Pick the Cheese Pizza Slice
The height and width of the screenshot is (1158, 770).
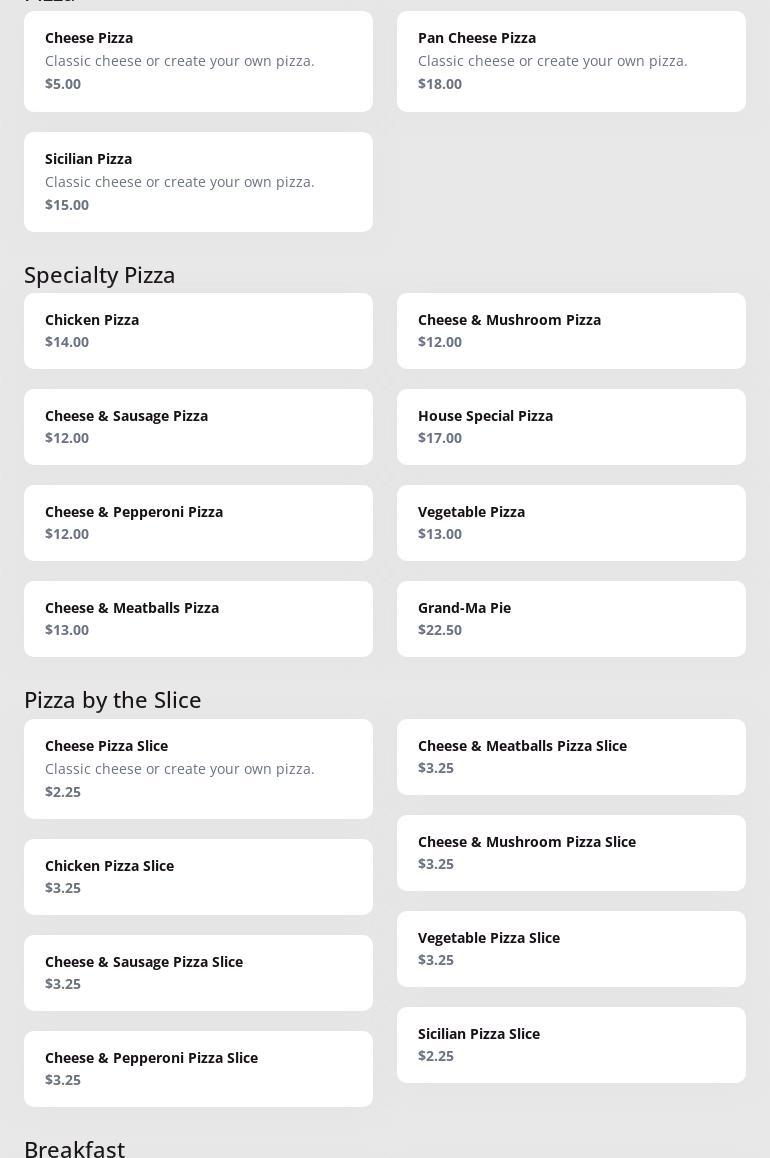coord(198,769)
